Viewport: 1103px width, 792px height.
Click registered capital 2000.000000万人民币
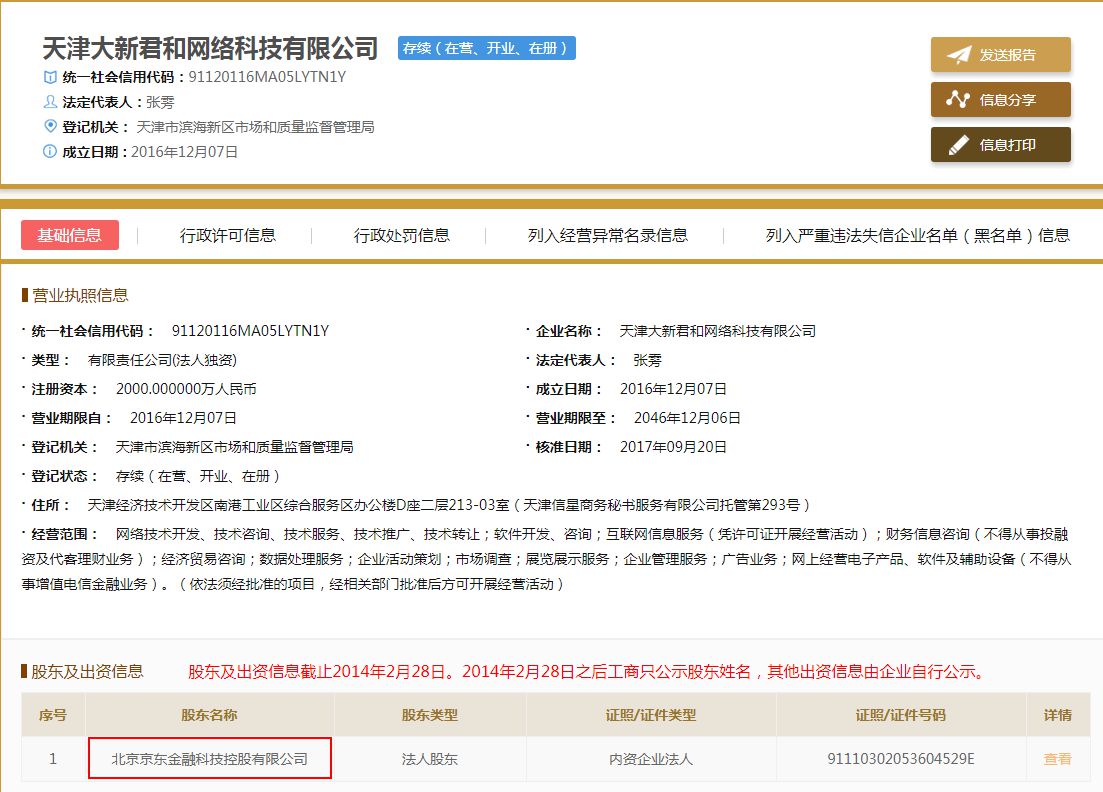[x=186, y=389]
